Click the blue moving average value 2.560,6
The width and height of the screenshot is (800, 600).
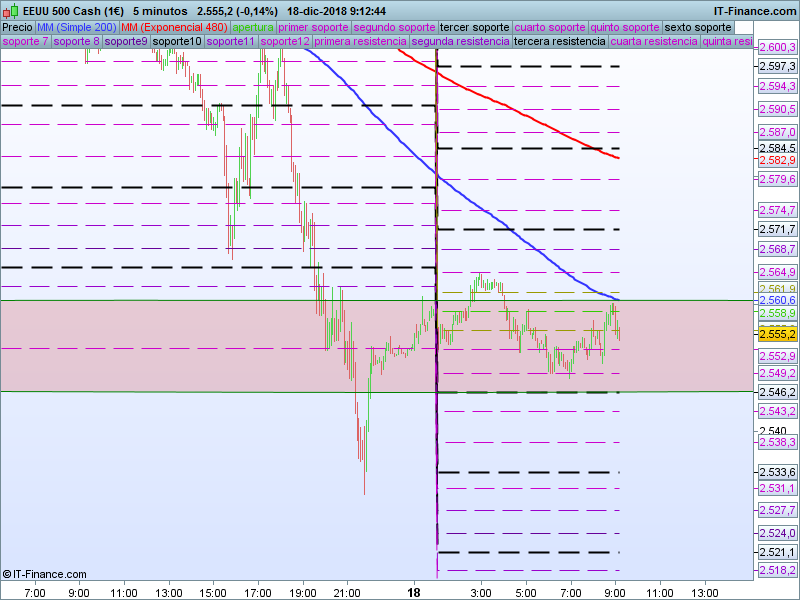point(777,300)
